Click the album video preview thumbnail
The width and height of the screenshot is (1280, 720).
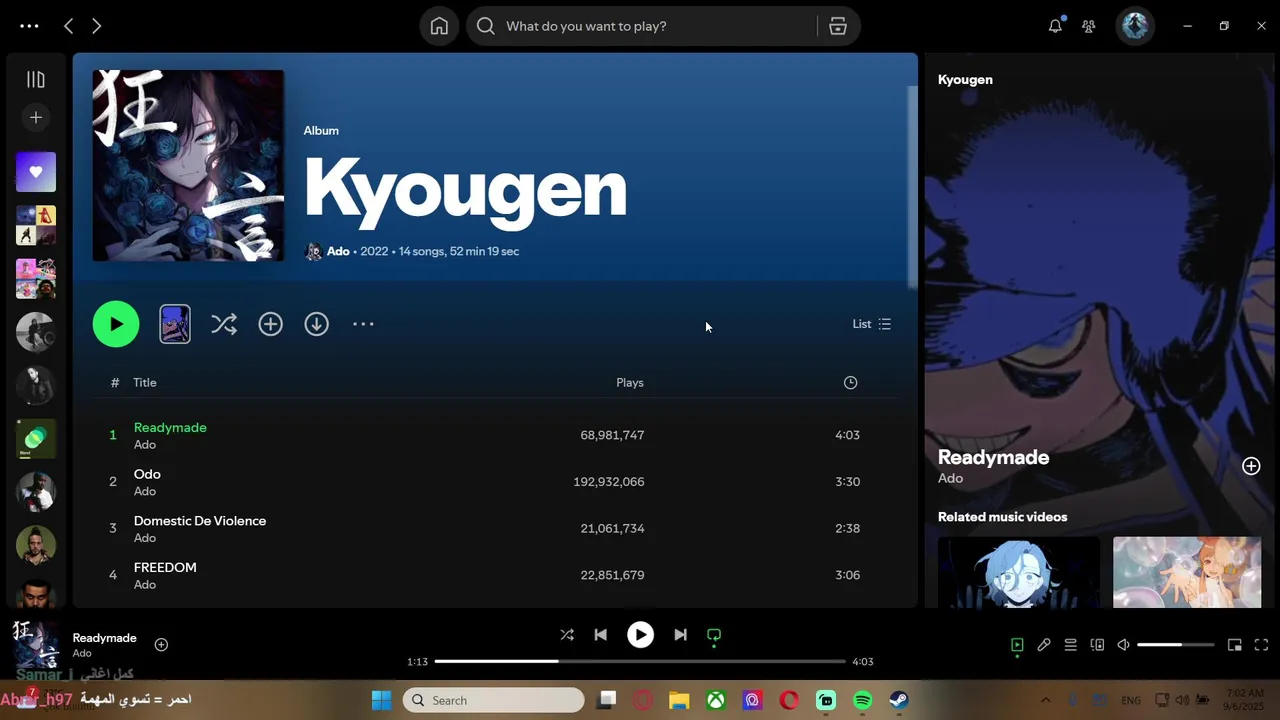point(175,324)
